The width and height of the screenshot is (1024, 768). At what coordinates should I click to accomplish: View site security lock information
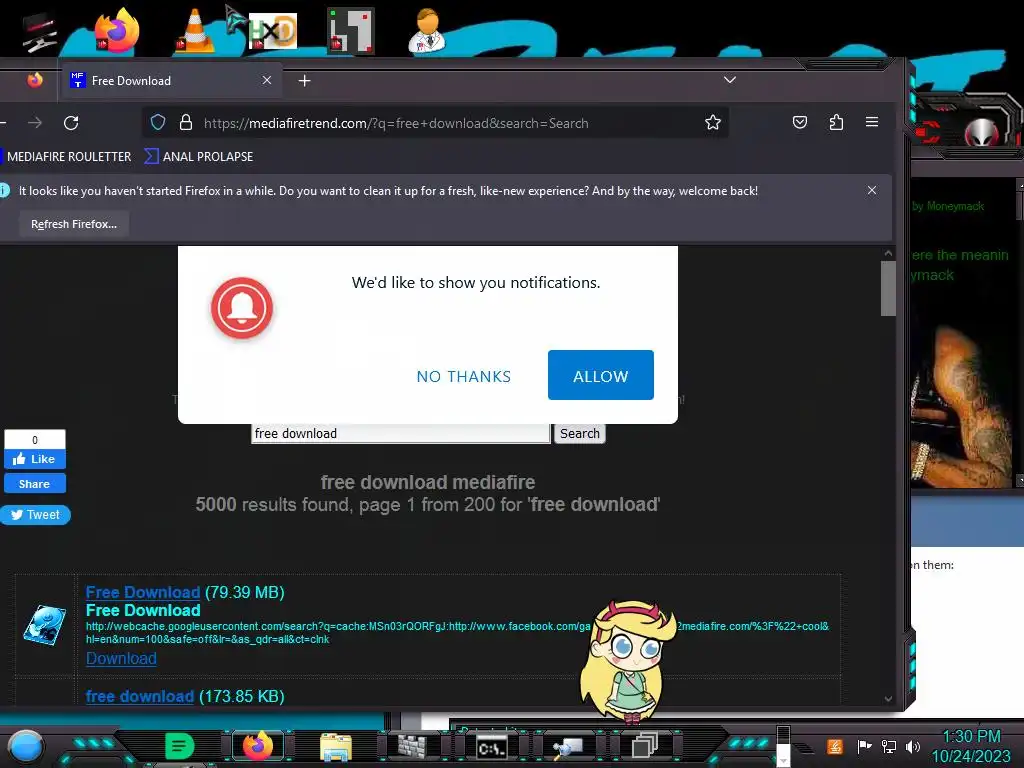(185, 122)
